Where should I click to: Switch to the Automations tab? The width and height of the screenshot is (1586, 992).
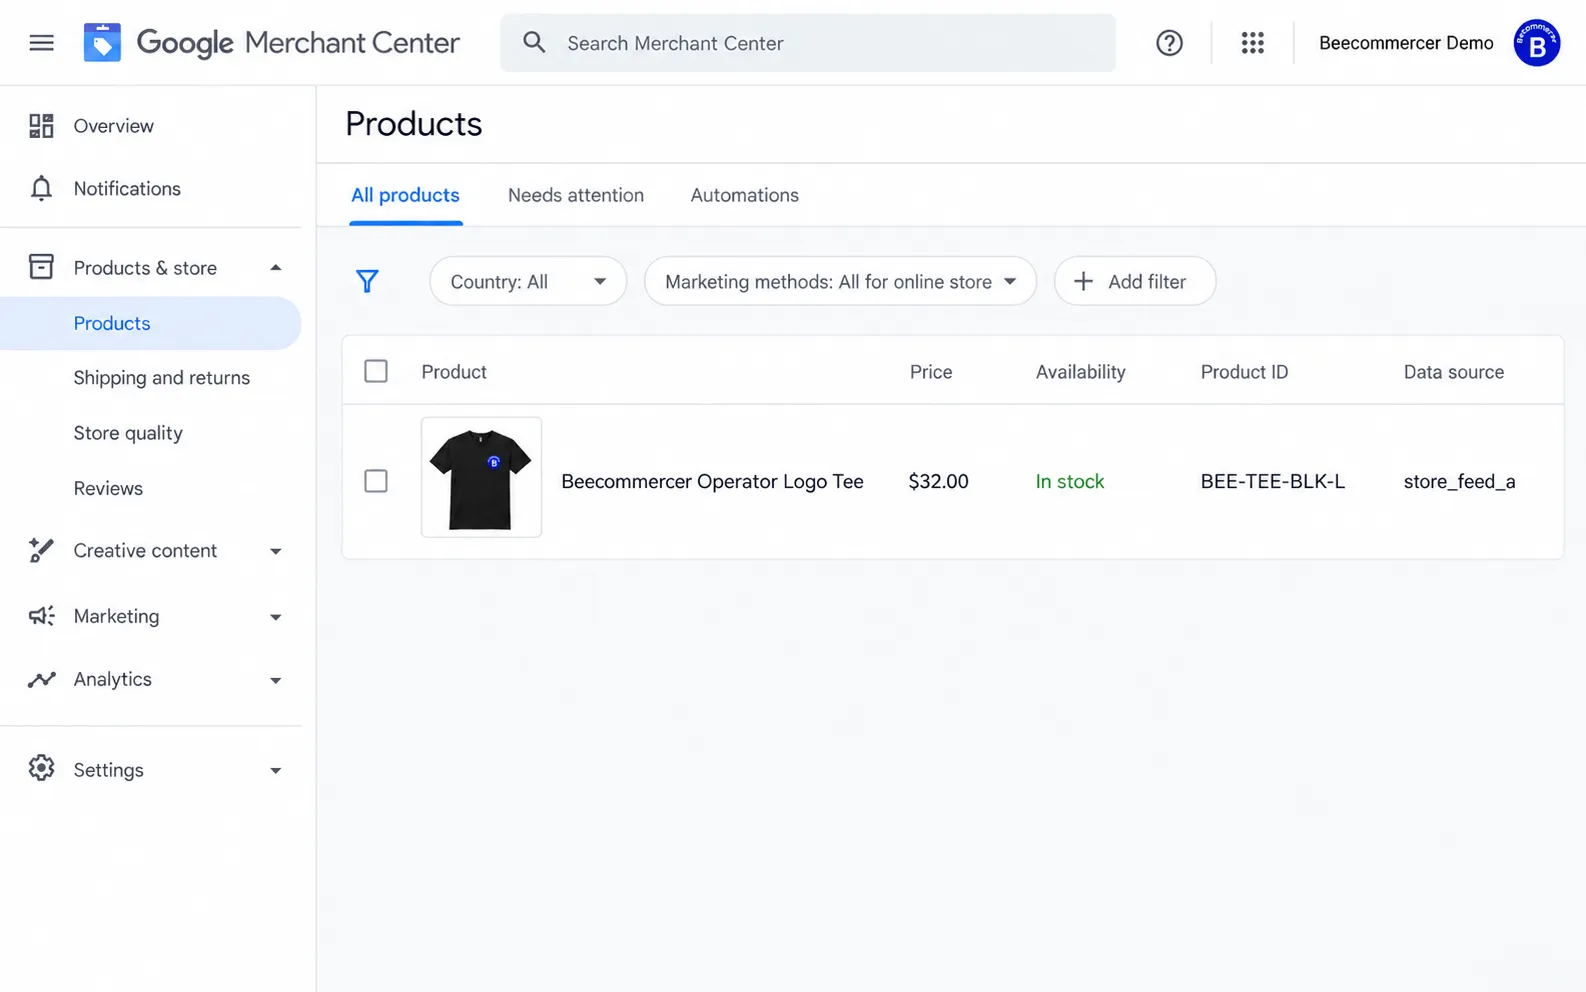[744, 195]
